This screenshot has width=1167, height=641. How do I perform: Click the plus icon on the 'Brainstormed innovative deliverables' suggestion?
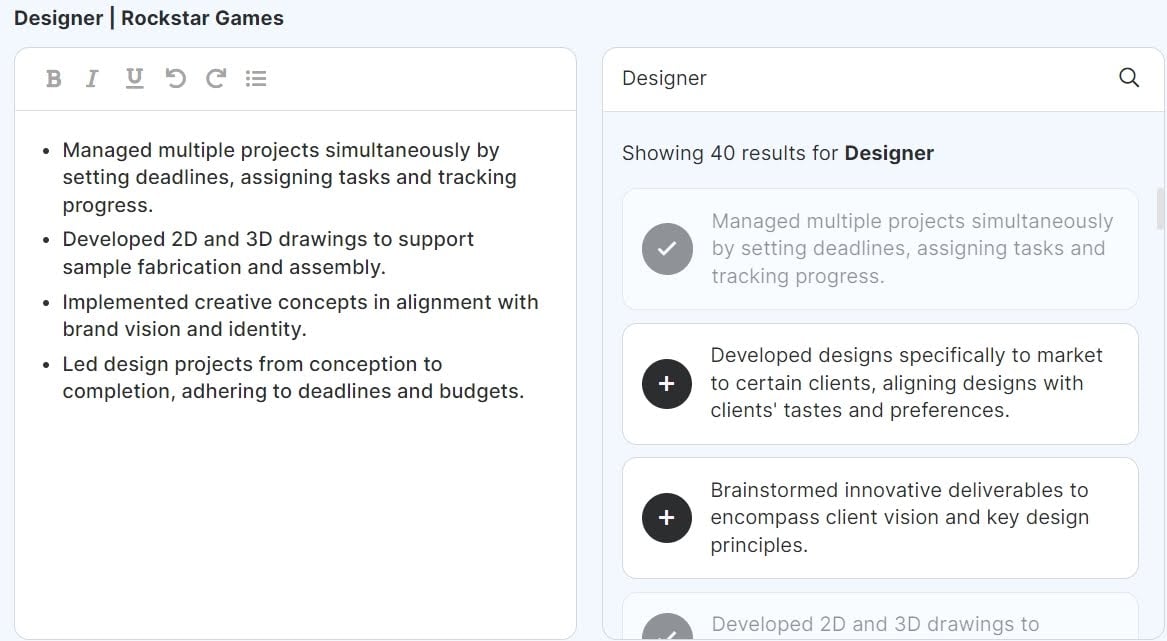point(667,518)
